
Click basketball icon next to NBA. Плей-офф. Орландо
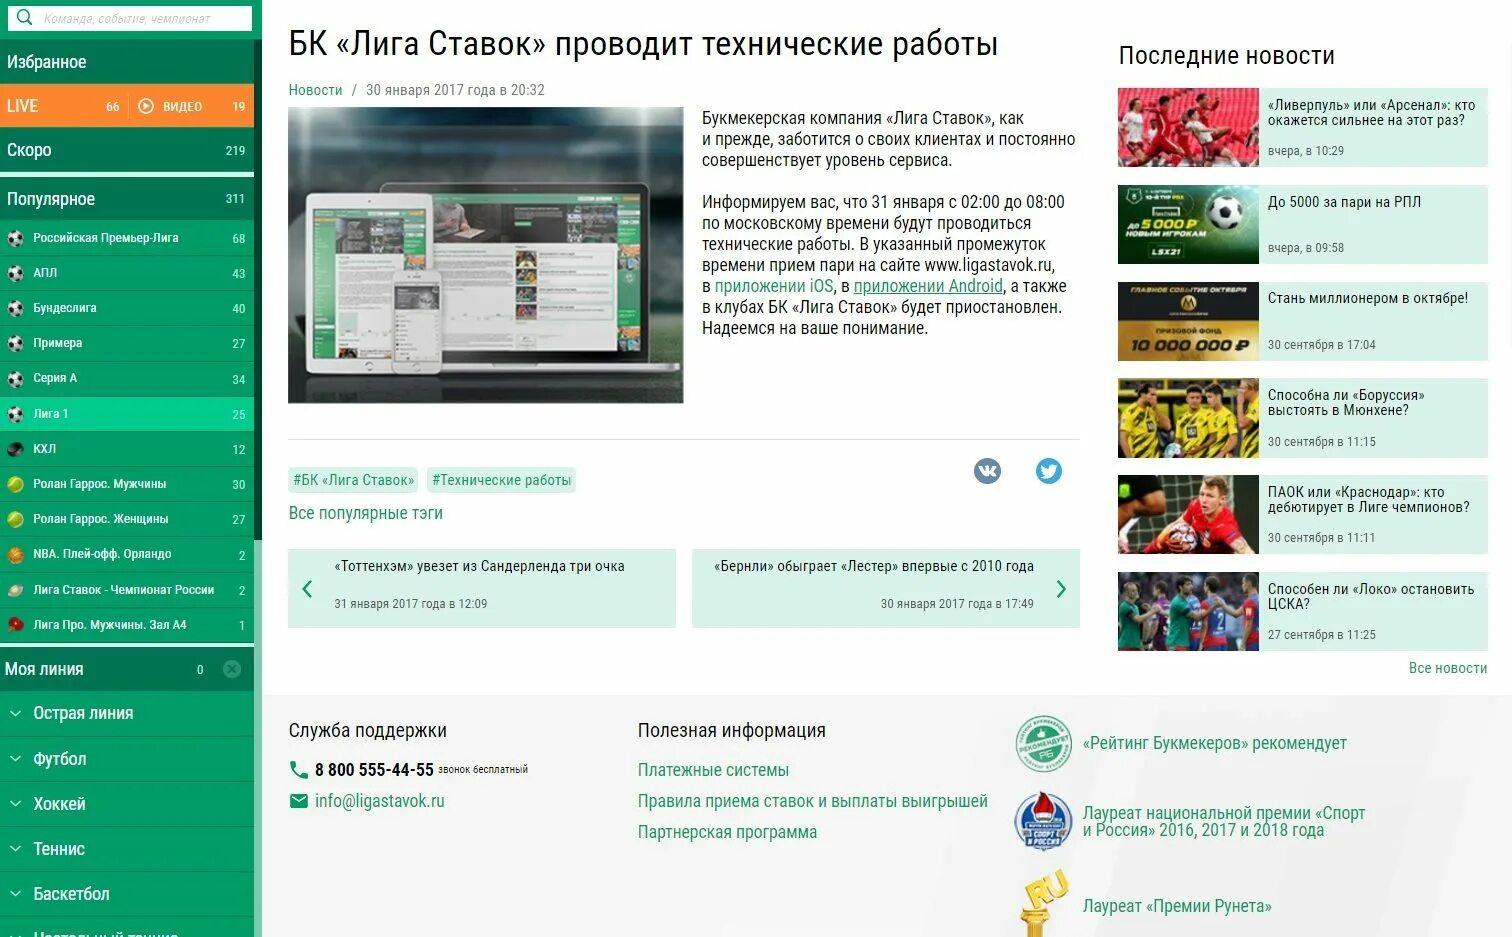pyautogui.click(x=15, y=554)
